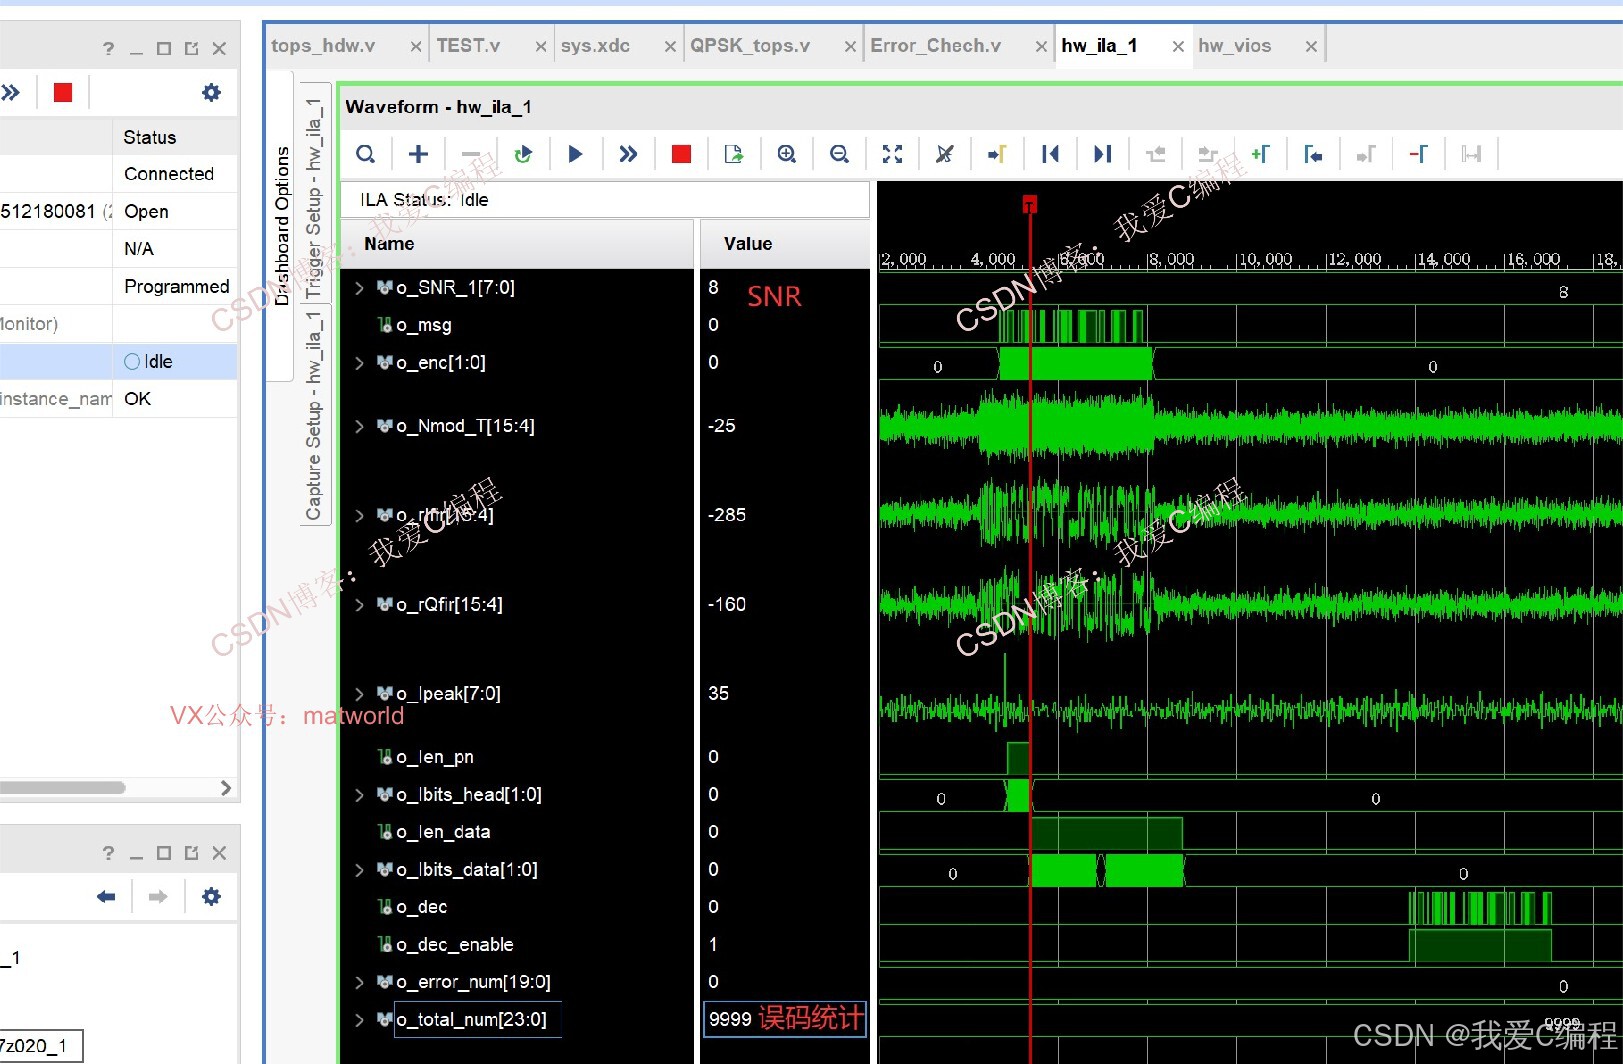Expand the o_SNR_1[7:0] signal
Viewport: 1623px width, 1064px height.
[360, 288]
